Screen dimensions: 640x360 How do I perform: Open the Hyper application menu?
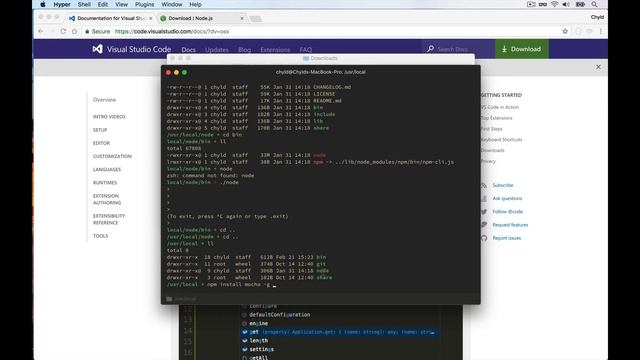(x=62, y=4)
